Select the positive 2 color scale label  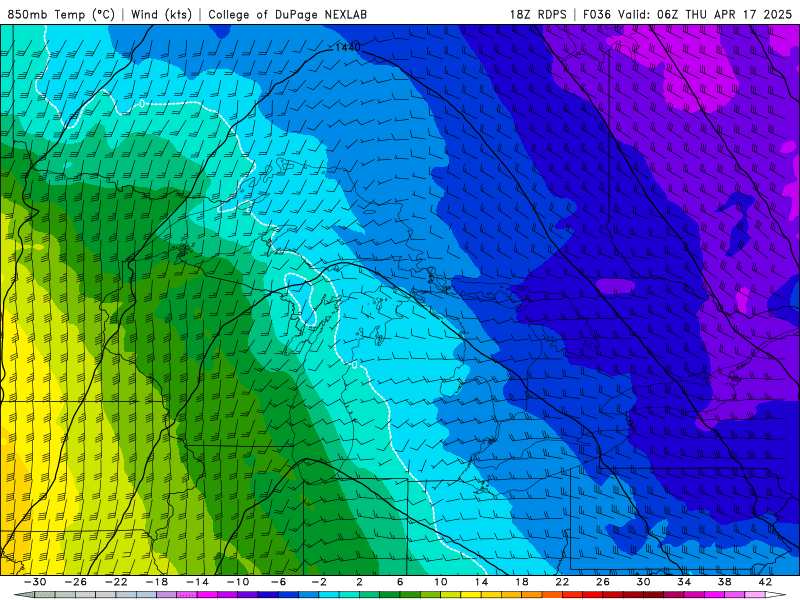[359, 582]
